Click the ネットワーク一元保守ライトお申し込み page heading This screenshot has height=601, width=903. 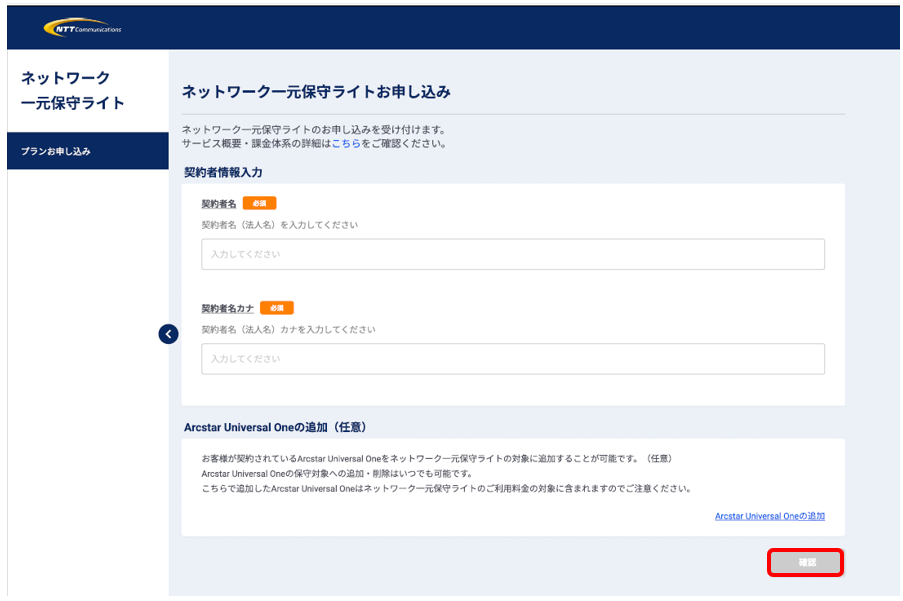(316, 92)
